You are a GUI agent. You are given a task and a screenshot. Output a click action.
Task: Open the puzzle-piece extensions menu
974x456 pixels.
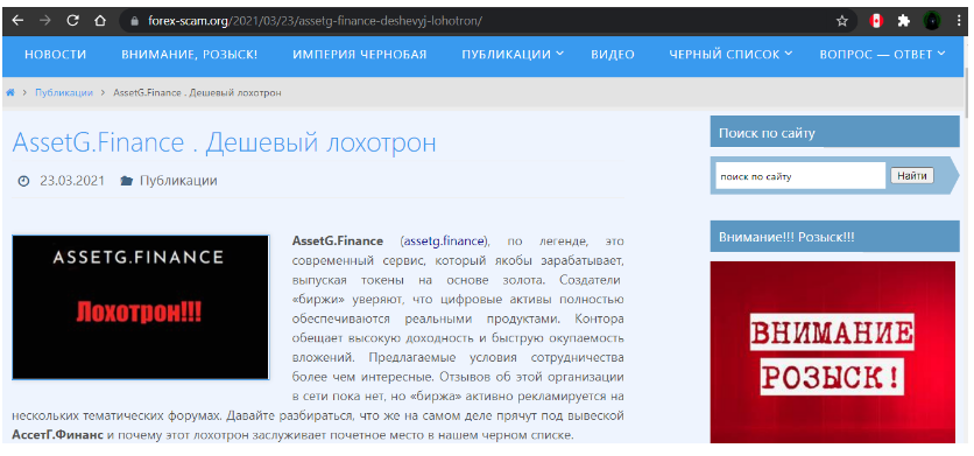(904, 21)
